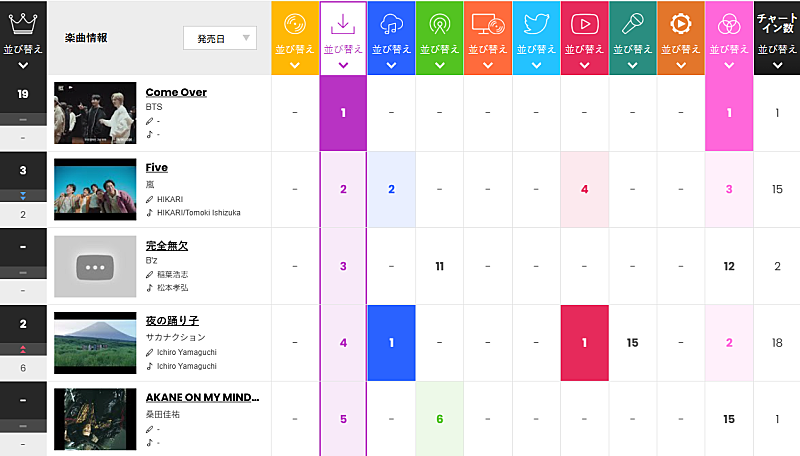Click the CD sales disc icon
The height and width of the screenshot is (456, 800).
click(x=295, y=24)
